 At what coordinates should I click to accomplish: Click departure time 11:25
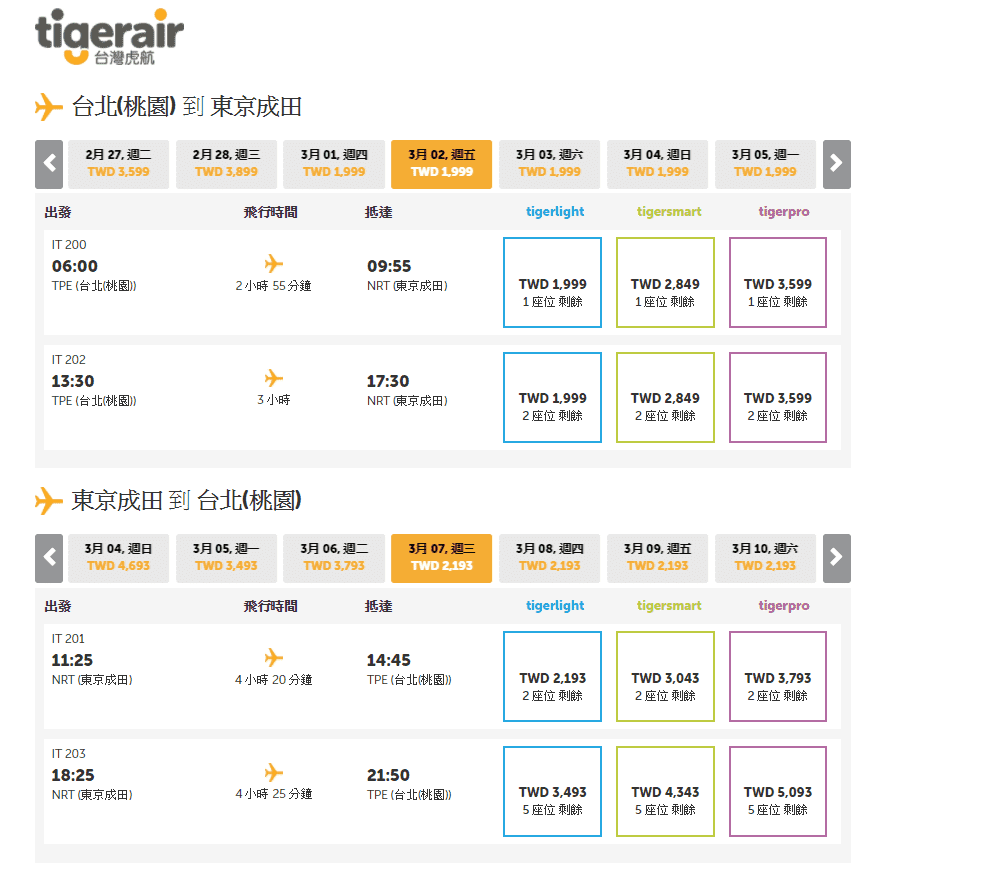coord(72,660)
